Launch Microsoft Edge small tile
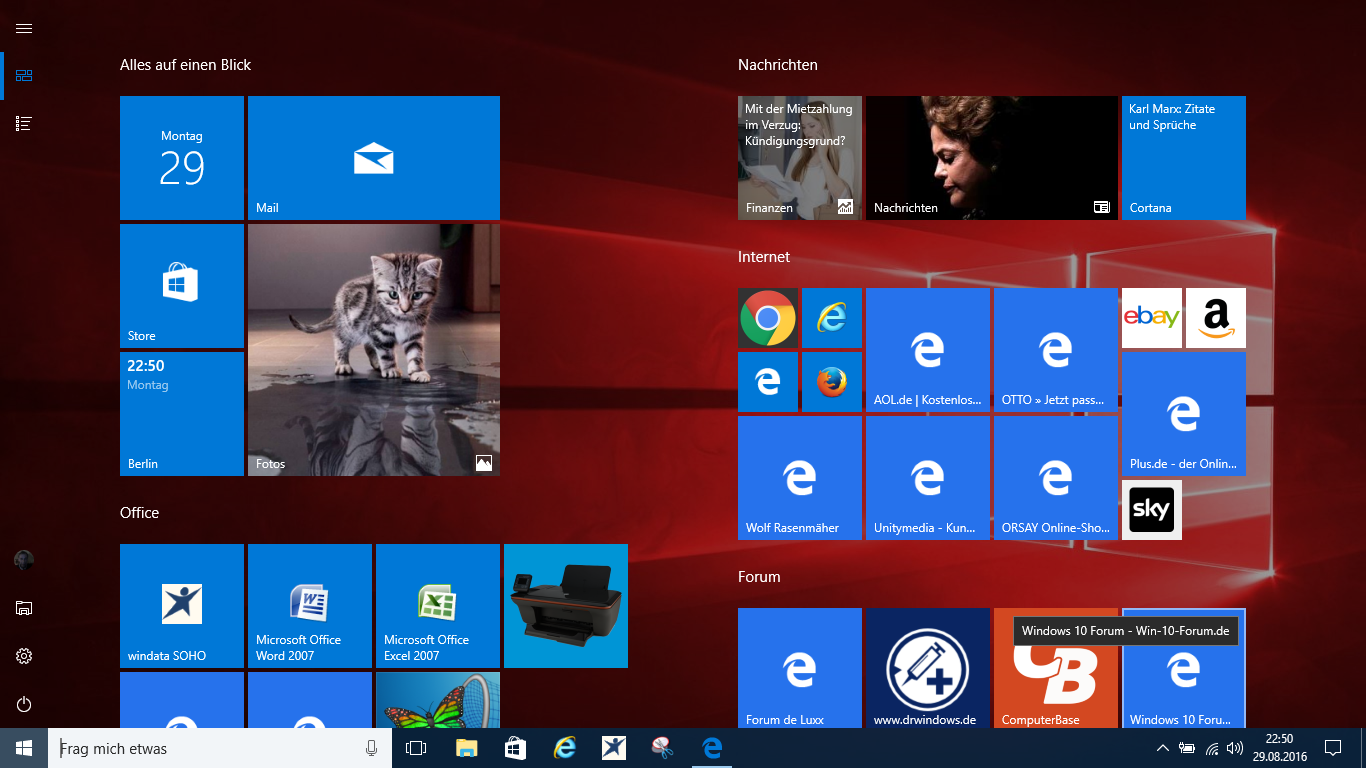 tap(768, 382)
